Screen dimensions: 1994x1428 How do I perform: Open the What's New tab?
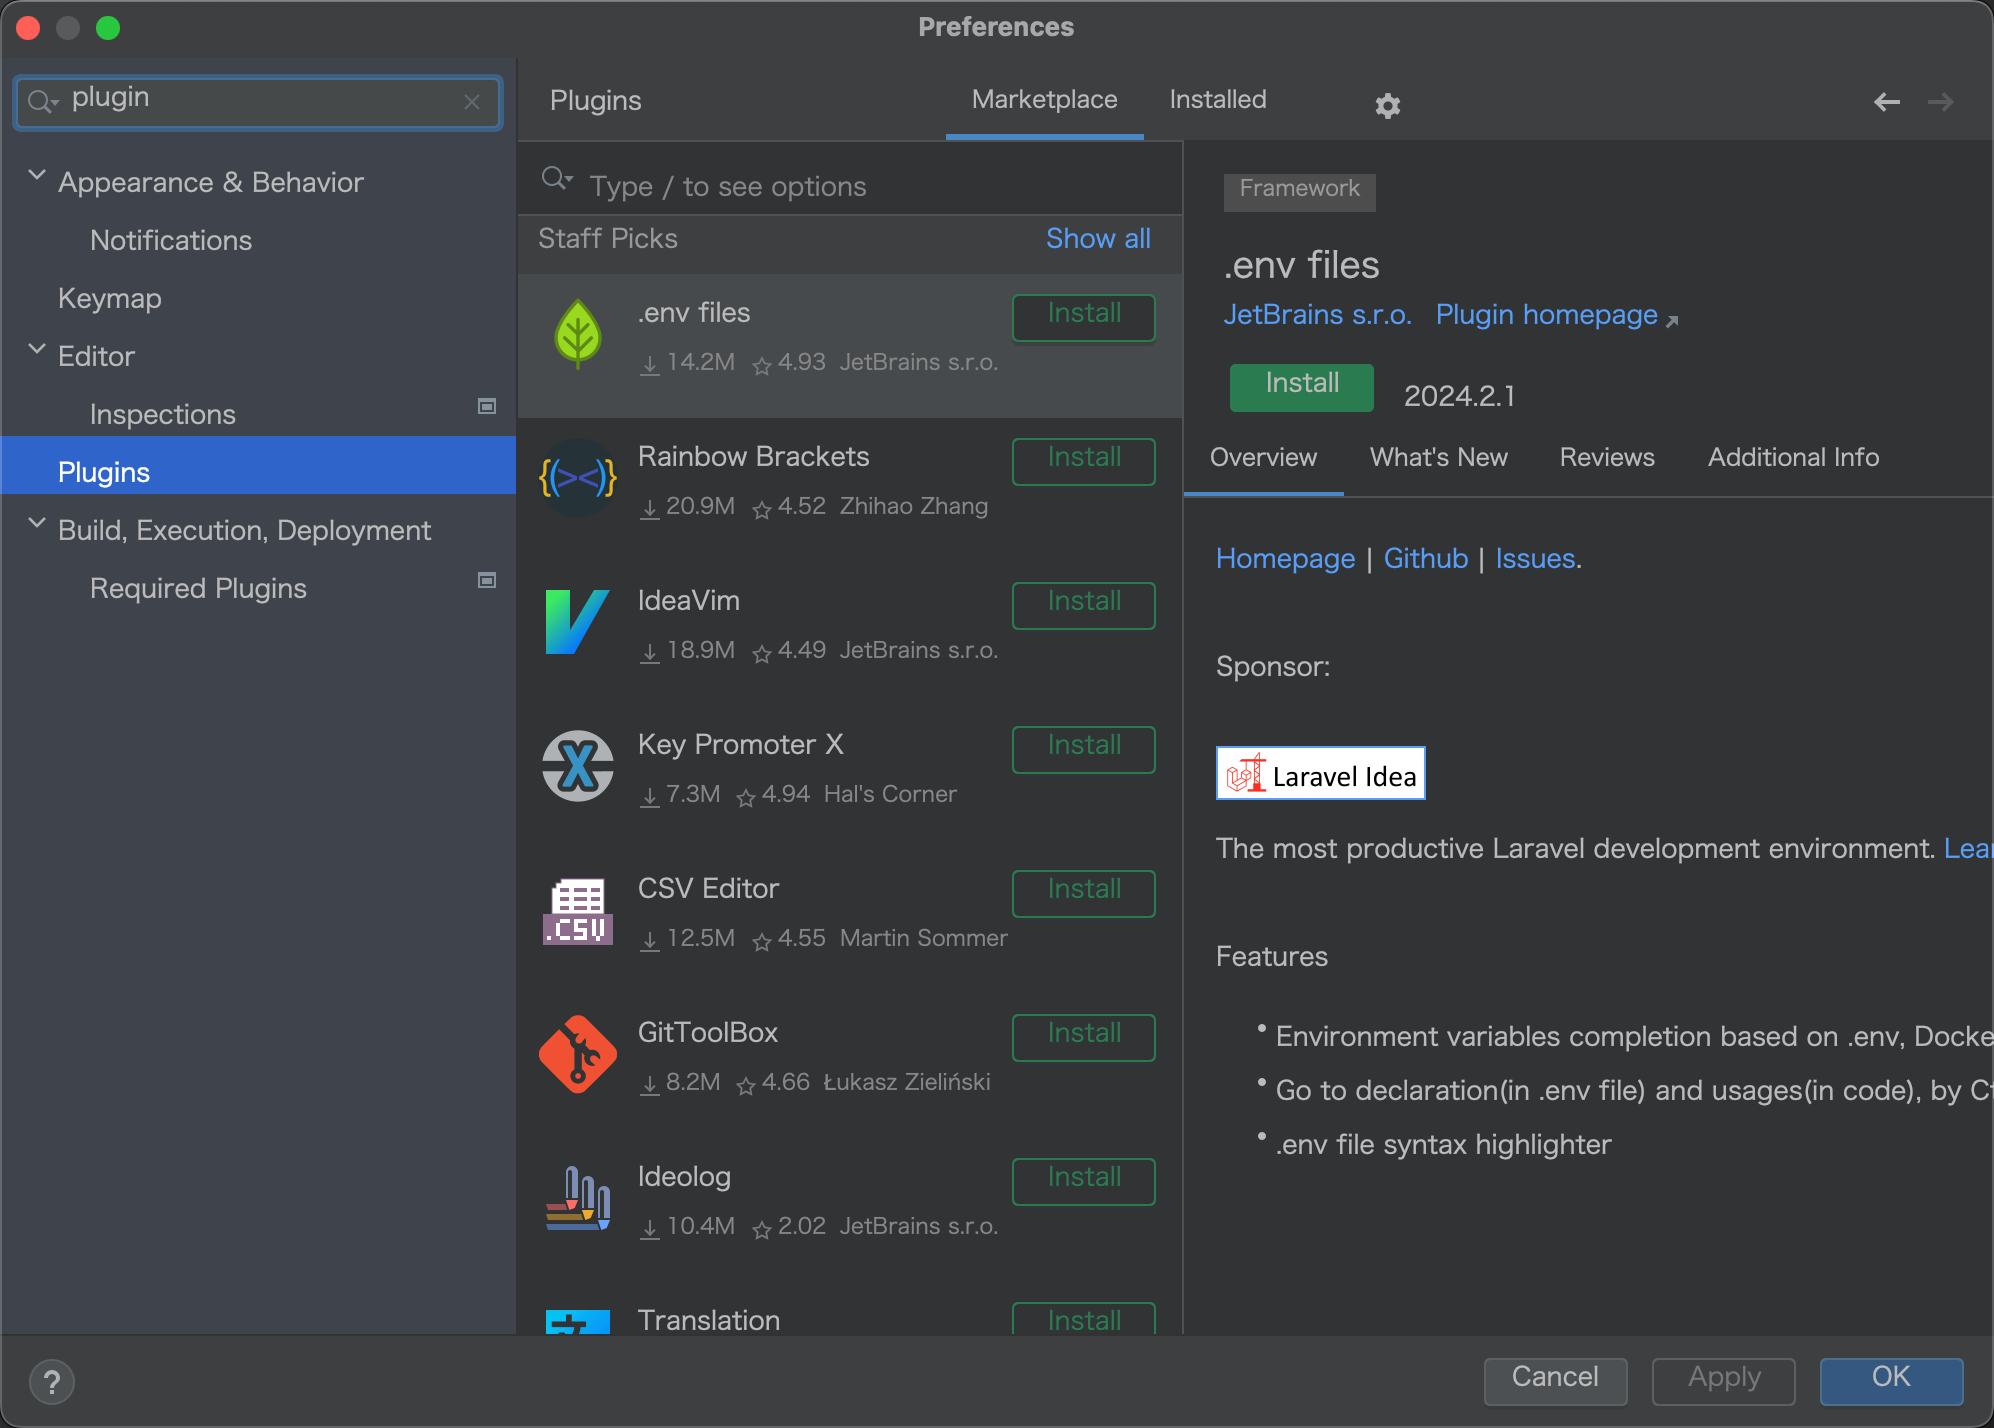point(1438,458)
